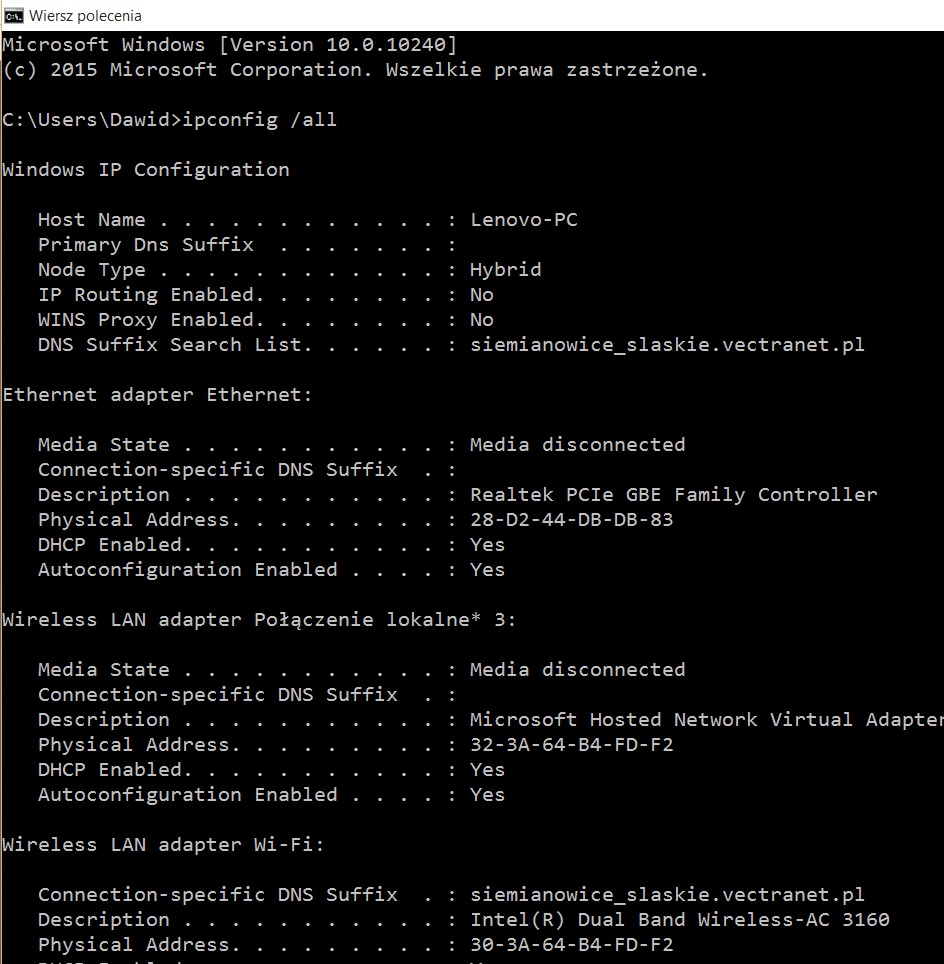Click the MAC address 28-D2-44-DB-DB-83
Viewport: 944px width, 964px height.
tap(571, 520)
